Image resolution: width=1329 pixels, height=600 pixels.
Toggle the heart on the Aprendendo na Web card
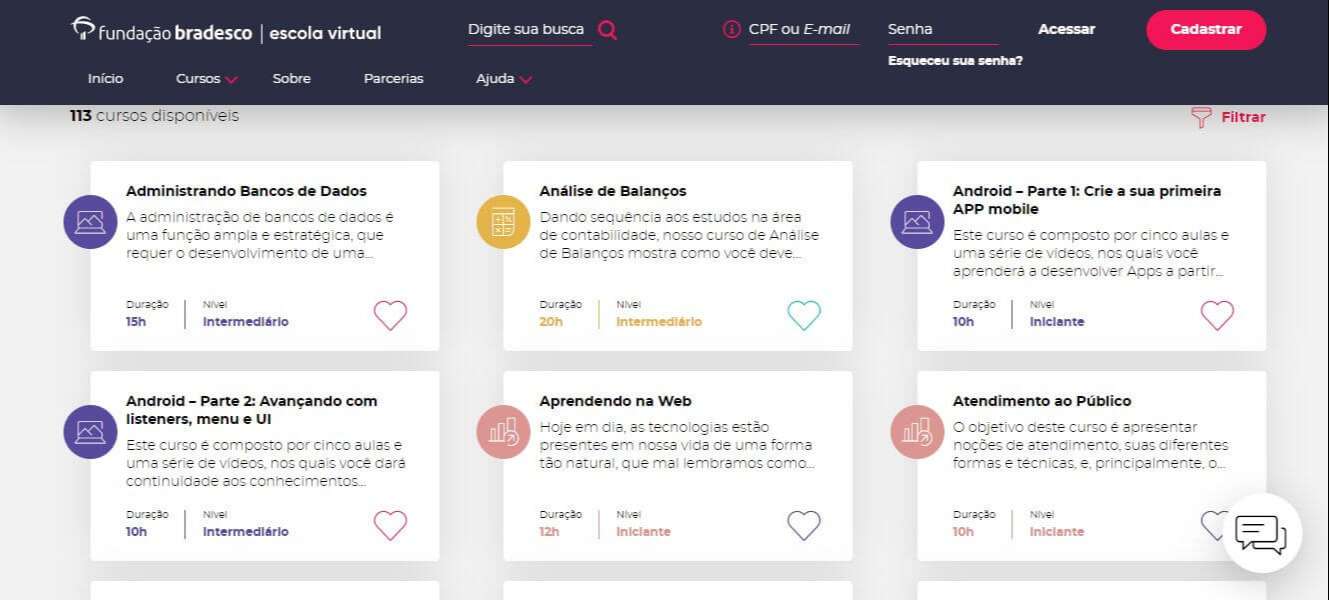click(x=804, y=525)
